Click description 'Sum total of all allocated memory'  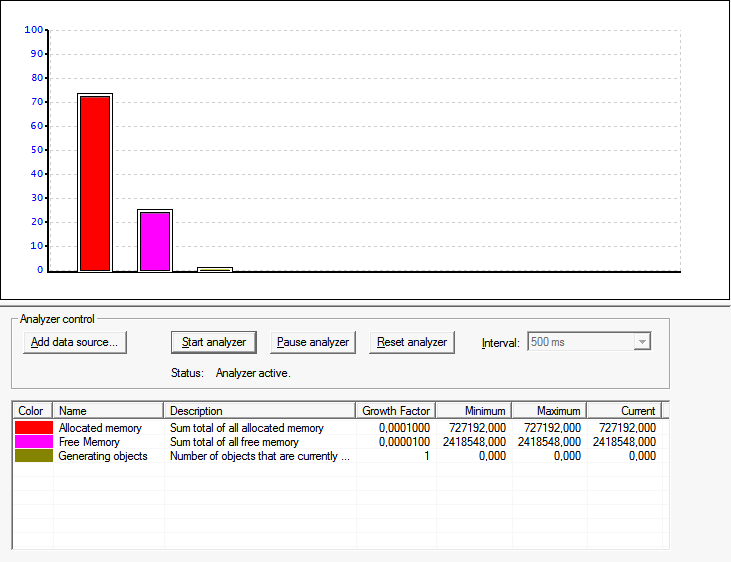[247, 428]
